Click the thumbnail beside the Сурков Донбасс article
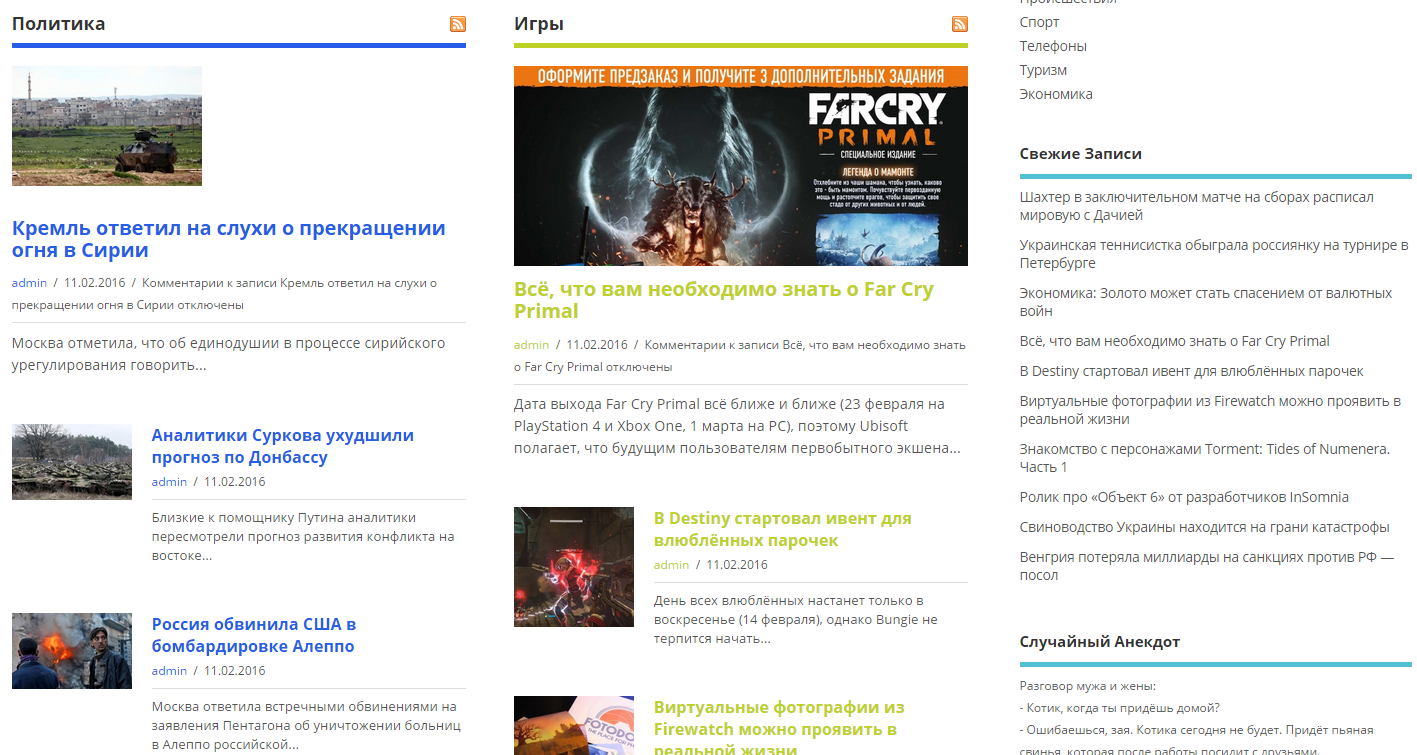The height and width of the screenshot is (755, 1417). [x=72, y=462]
